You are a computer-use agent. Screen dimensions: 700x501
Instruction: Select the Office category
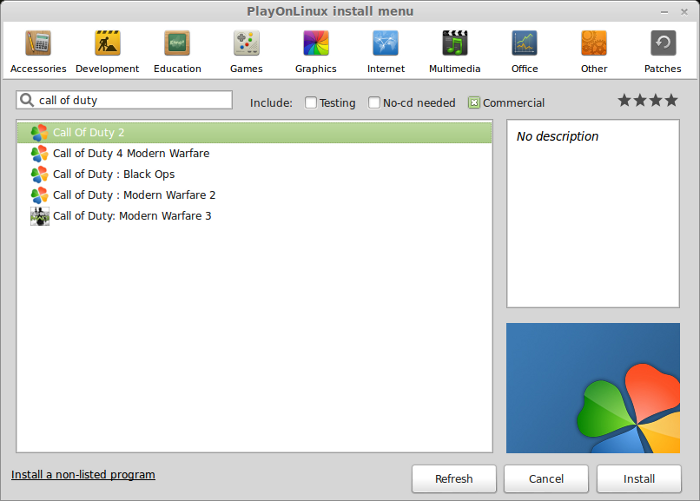(525, 51)
